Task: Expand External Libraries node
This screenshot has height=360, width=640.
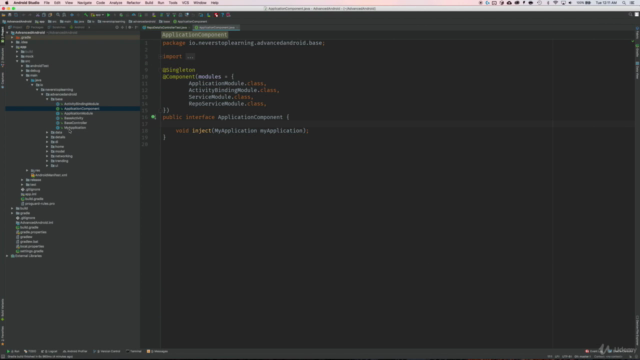Action: pyautogui.click(x=7, y=256)
